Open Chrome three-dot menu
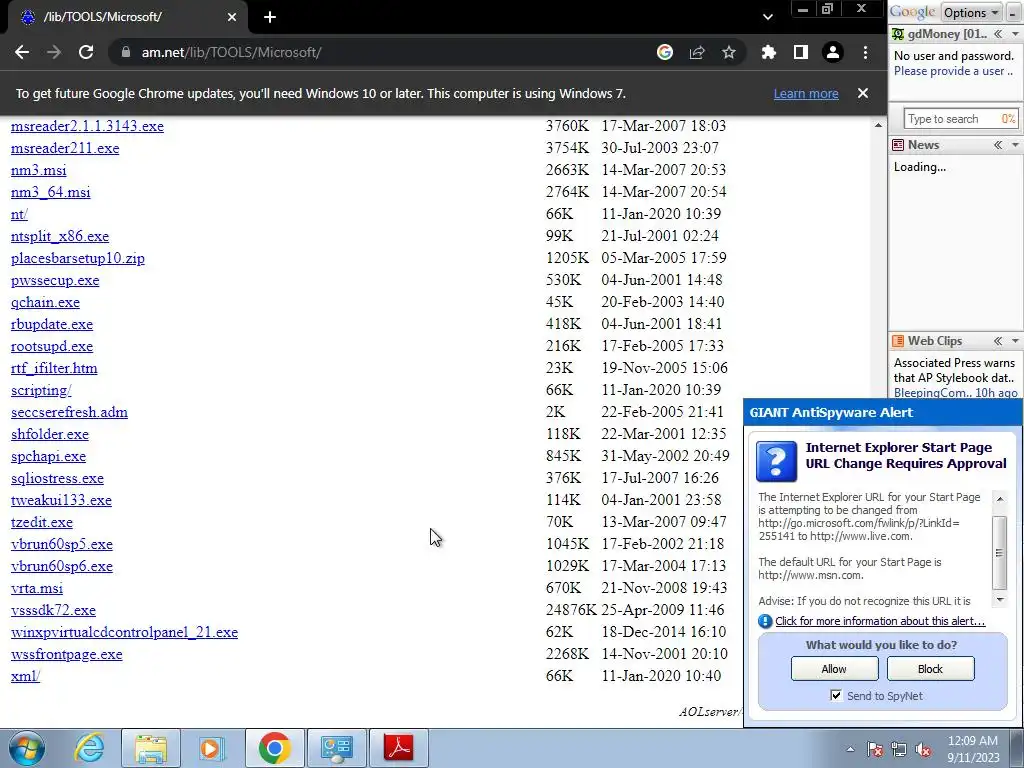The image size is (1024, 768). click(865, 52)
